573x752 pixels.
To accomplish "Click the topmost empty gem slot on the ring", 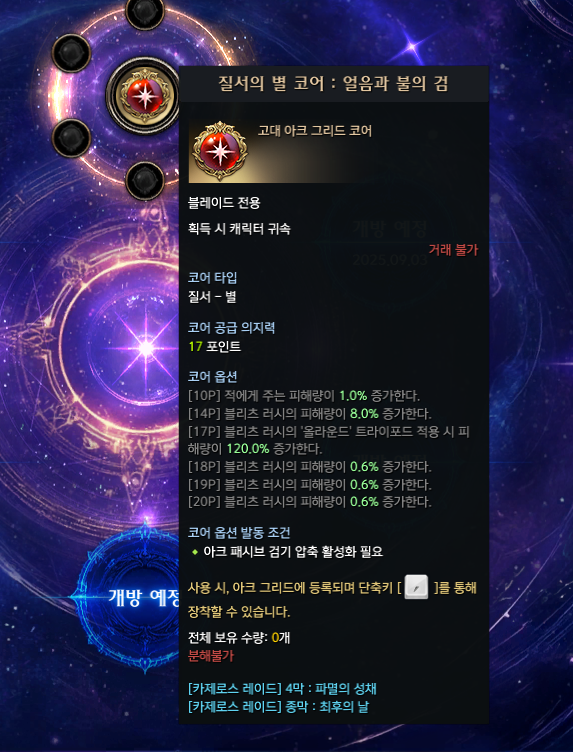I will click(x=145, y=11).
